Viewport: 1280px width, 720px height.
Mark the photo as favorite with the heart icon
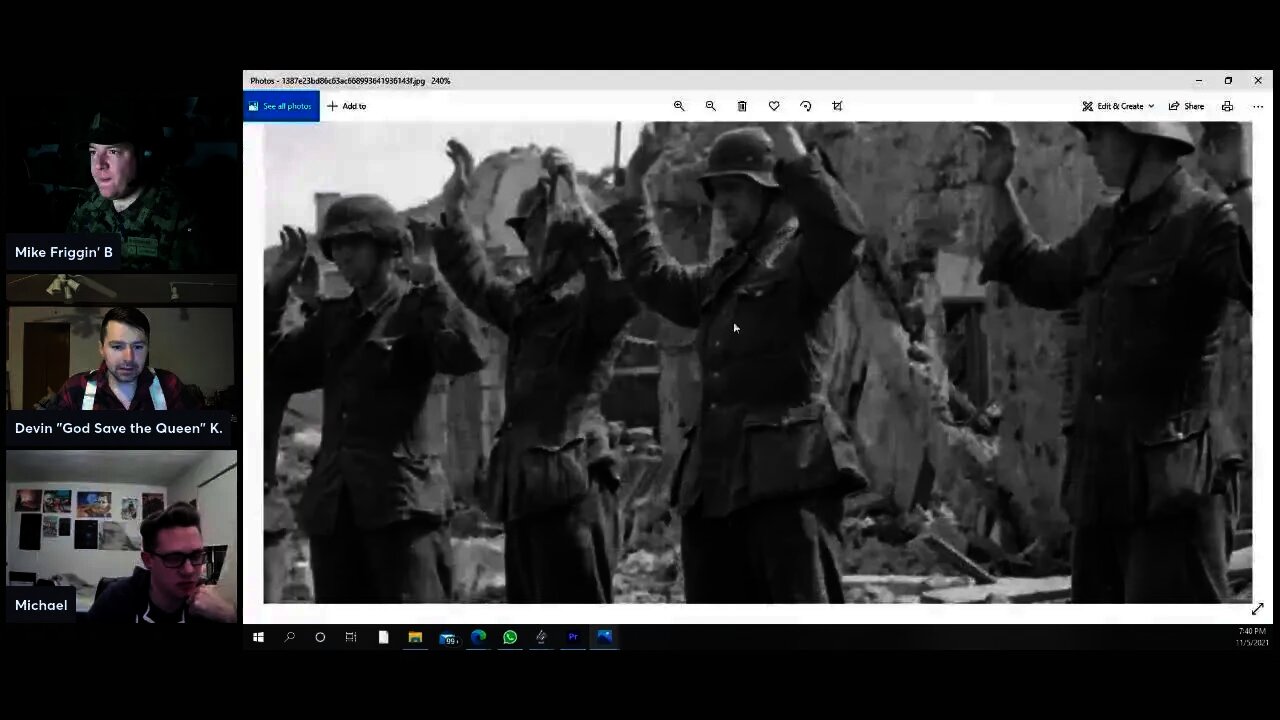pyautogui.click(x=774, y=106)
